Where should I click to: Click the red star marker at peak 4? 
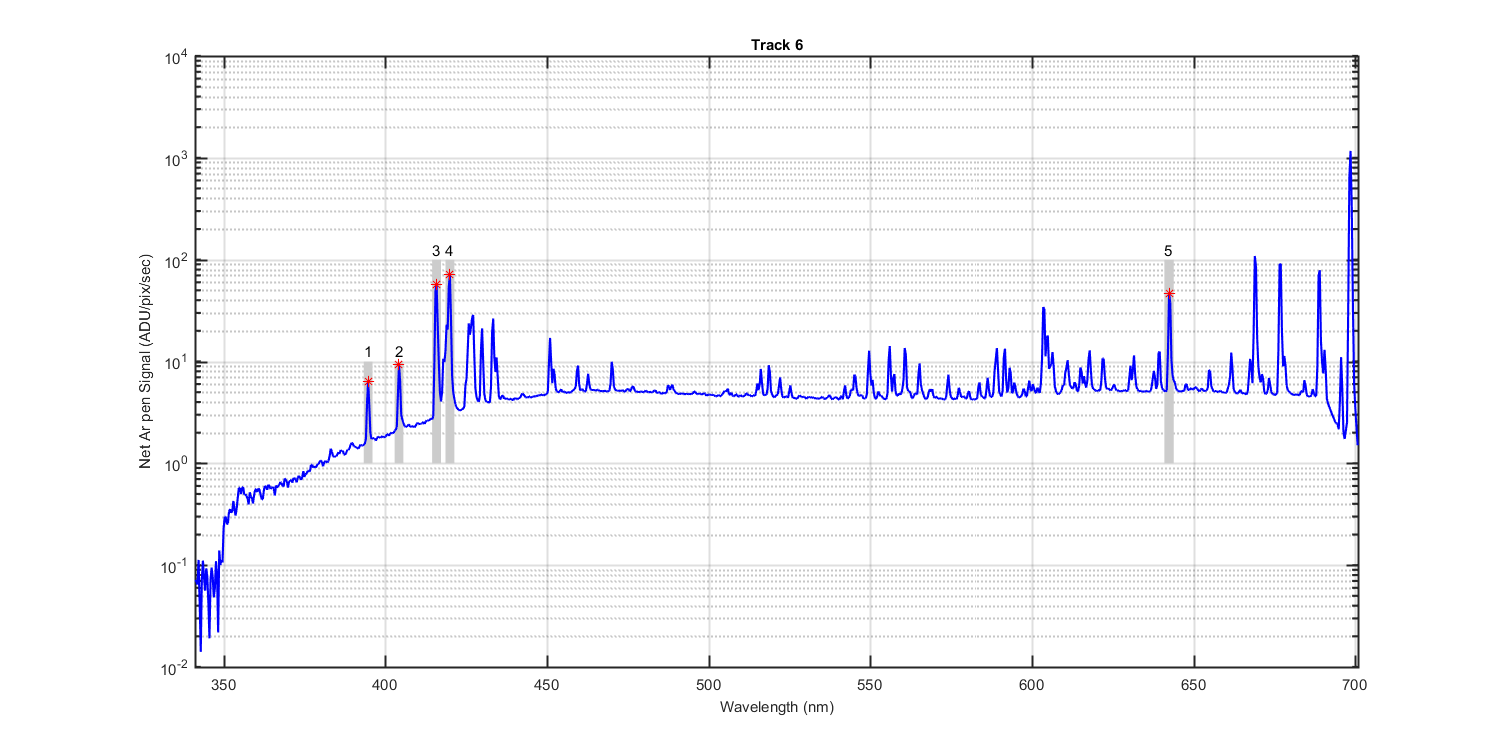coord(450,274)
